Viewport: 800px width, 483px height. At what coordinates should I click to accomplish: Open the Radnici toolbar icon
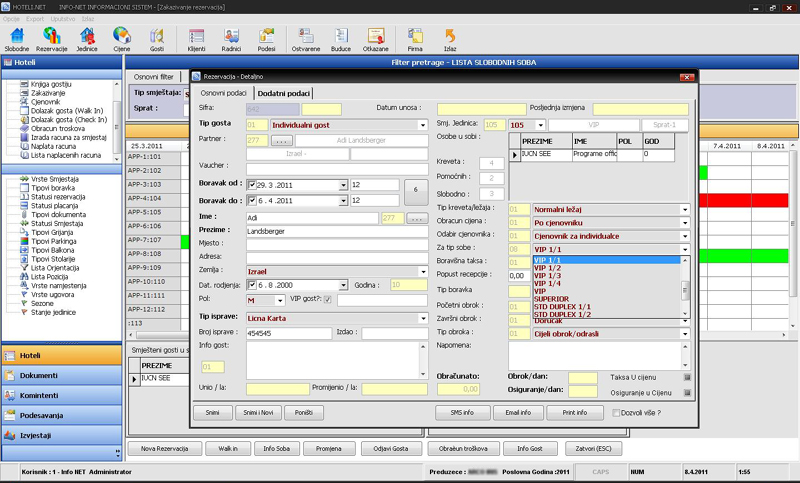(231, 39)
